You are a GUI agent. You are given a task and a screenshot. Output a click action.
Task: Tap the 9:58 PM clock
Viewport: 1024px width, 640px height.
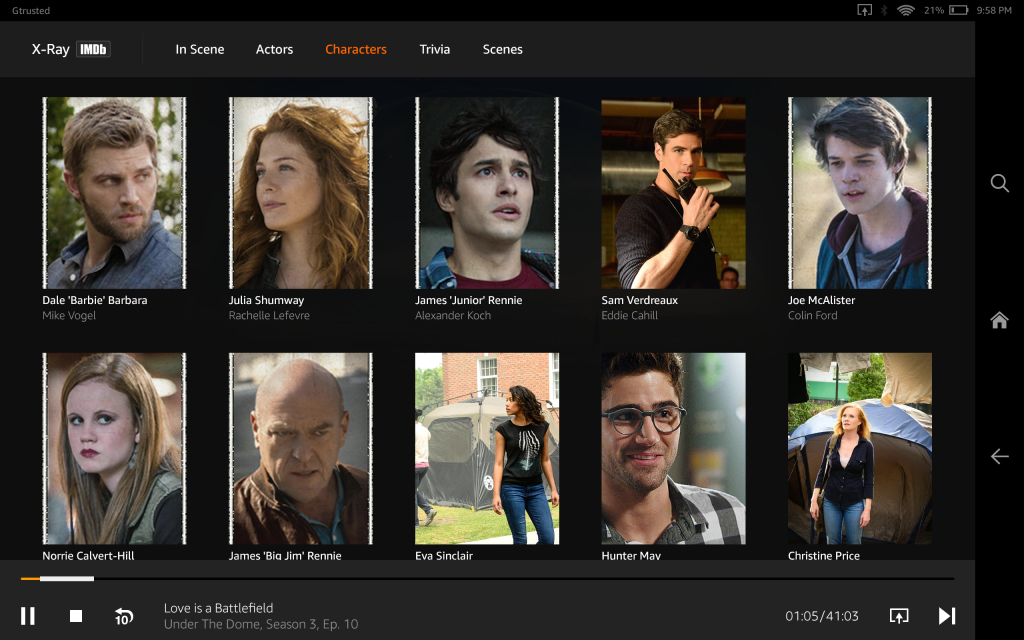[x=994, y=10]
